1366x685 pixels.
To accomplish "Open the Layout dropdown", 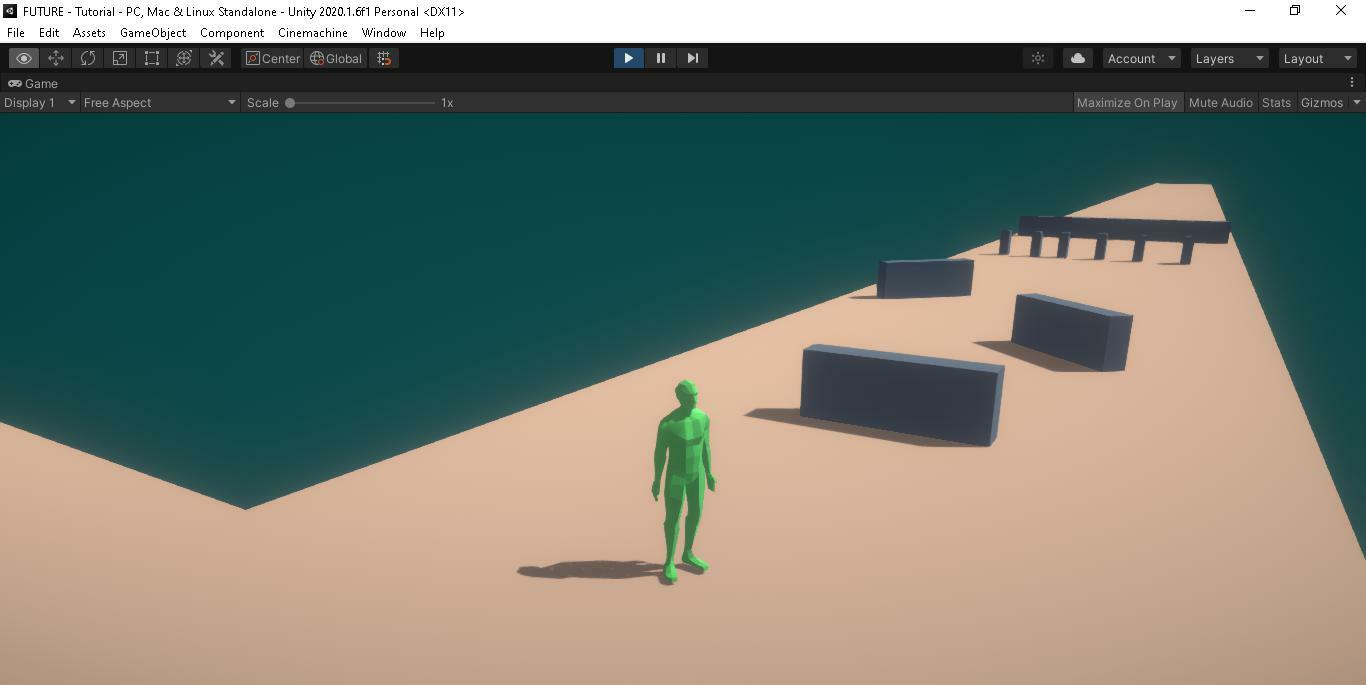I will pyautogui.click(x=1317, y=58).
